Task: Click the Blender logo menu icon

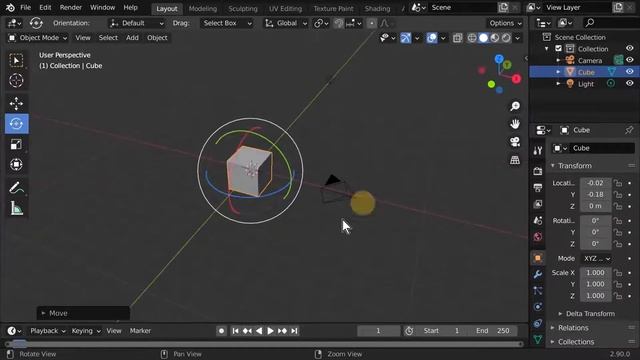Action: coord(10,8)
